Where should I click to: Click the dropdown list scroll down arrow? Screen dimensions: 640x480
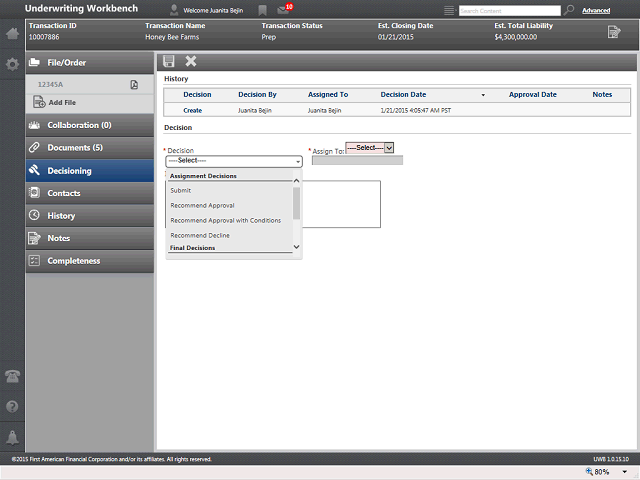point(297,247)
